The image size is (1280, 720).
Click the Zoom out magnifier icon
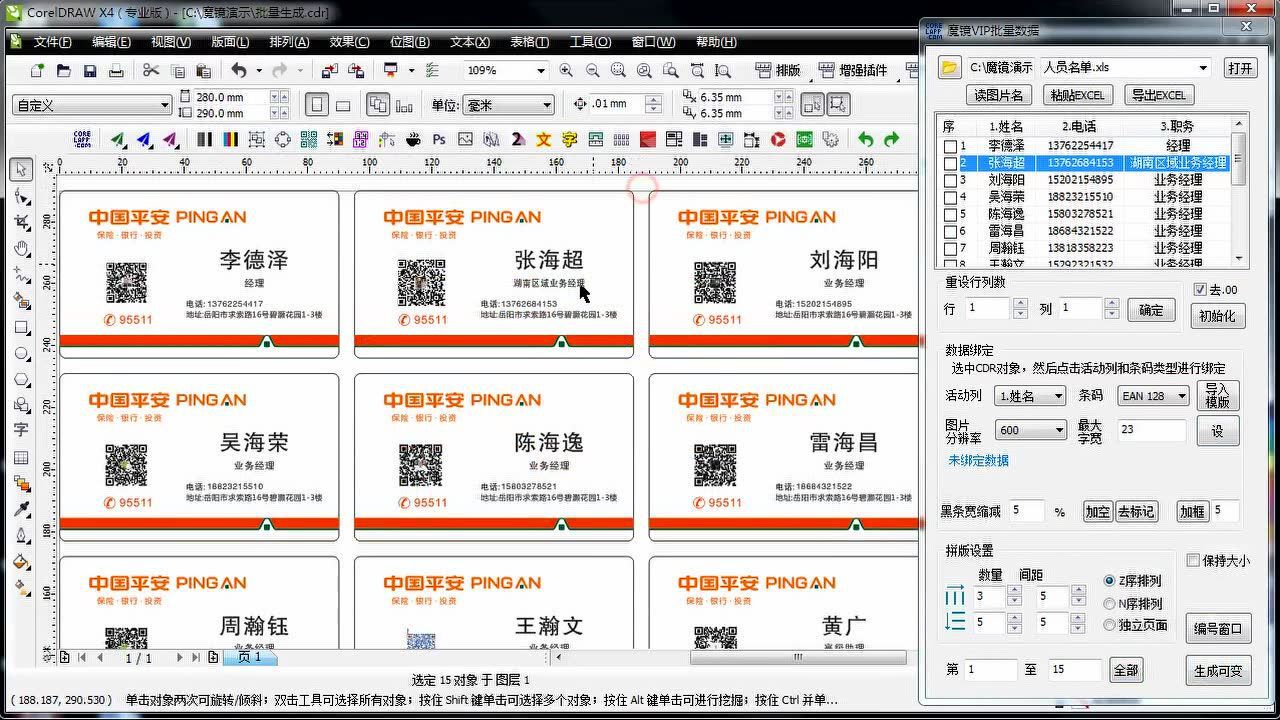click(x=593, y=70)
